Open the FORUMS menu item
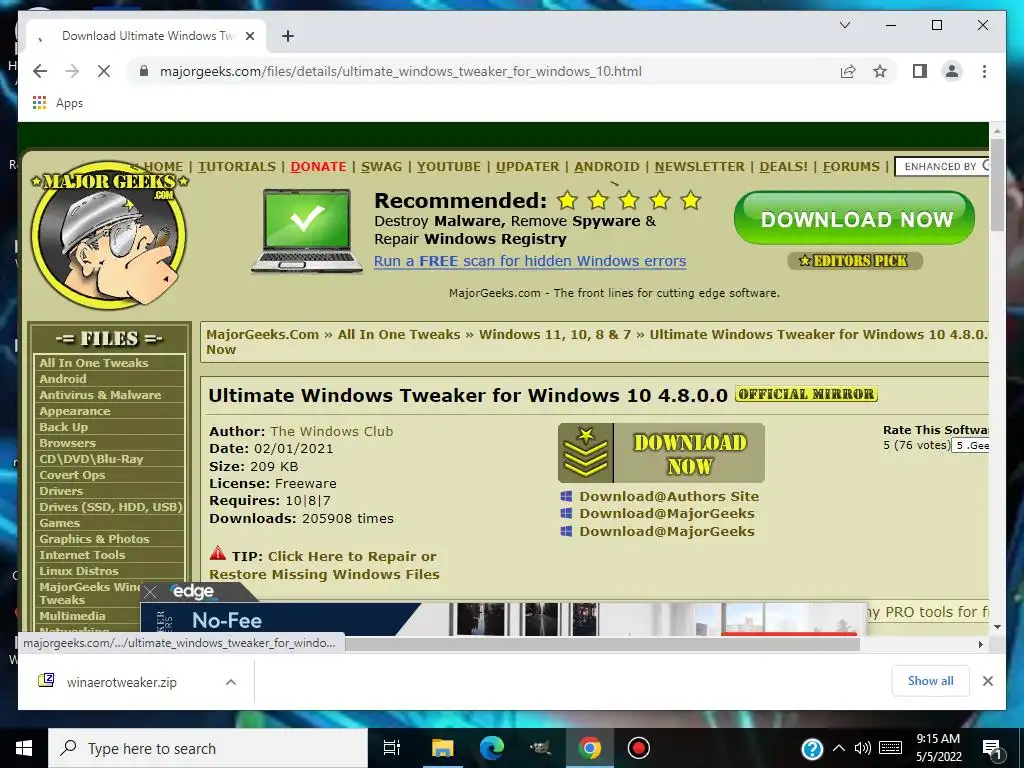This screenshot has width=1024, height=768. [x=851, y=167]
